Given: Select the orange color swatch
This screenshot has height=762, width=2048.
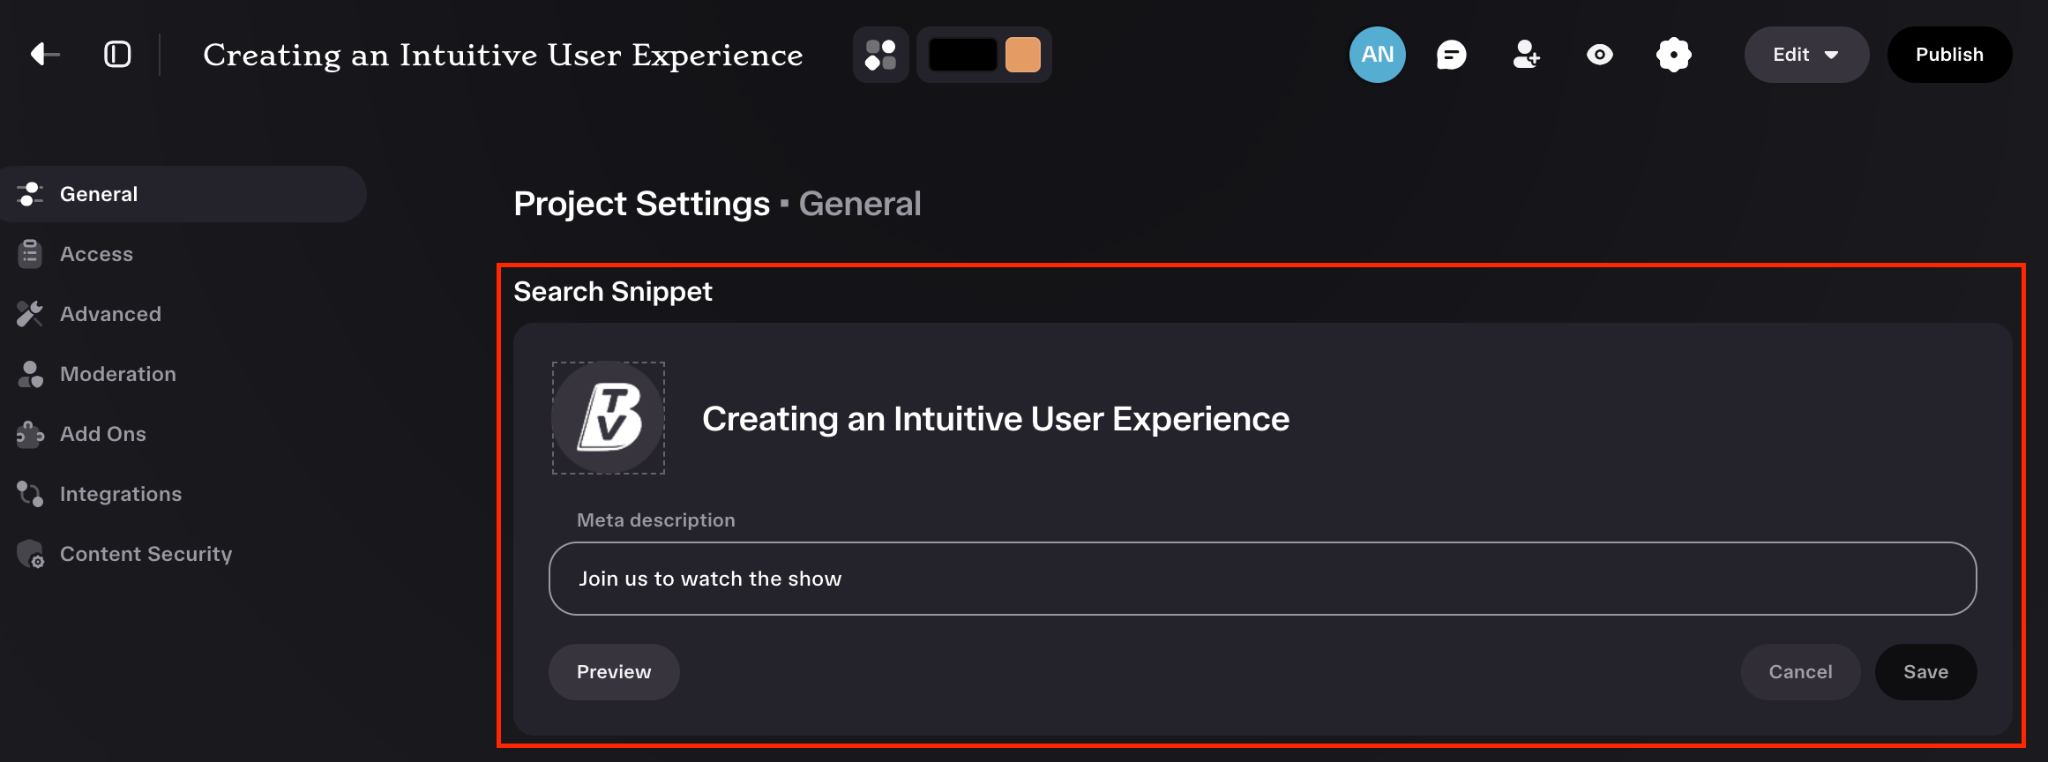Looking at the screenshot, I should tap(1023, 55).
